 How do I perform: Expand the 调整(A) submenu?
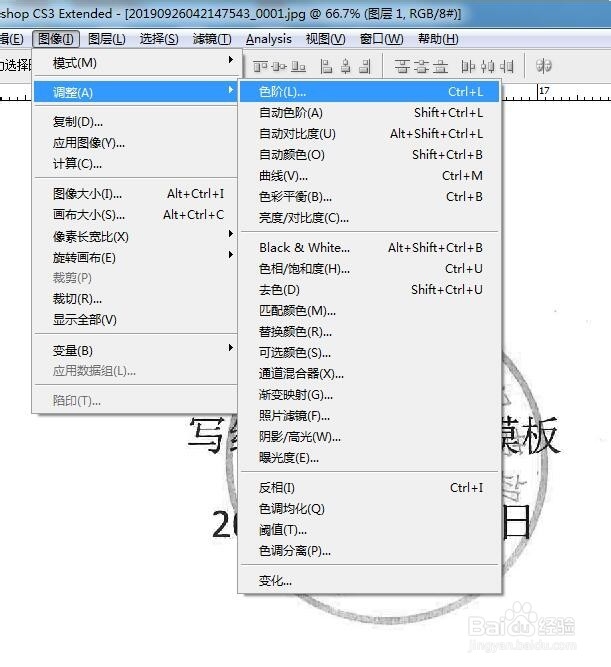pyautogui.click(x=135, y=92)
